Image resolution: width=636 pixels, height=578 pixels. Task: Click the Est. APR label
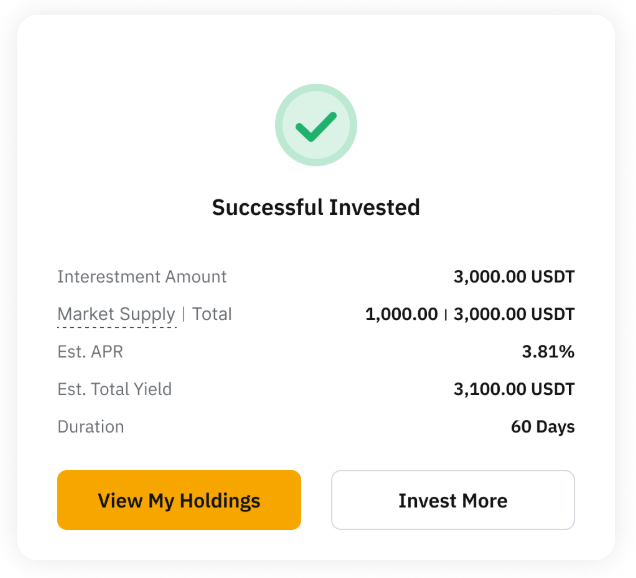click(90, 352)
